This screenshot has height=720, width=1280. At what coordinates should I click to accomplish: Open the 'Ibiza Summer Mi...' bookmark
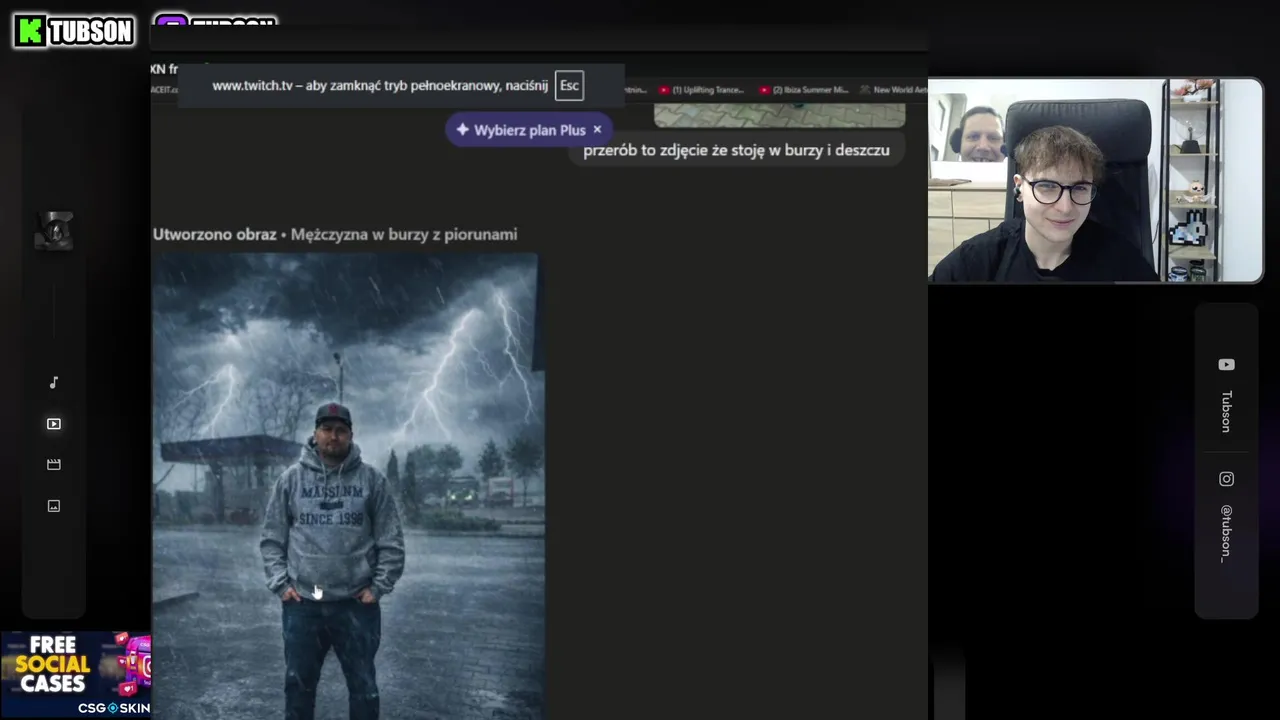(804, 90)
